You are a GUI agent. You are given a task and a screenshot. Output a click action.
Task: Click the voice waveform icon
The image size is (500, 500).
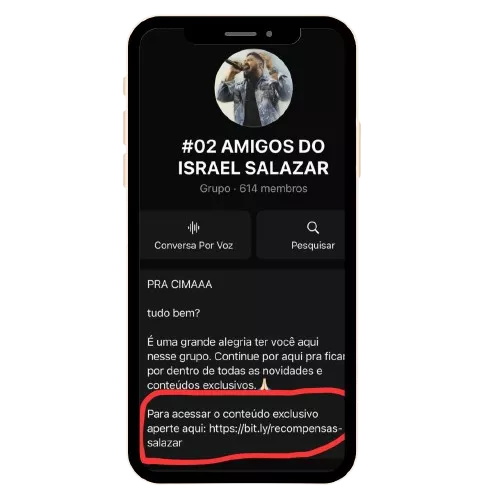tap(193, 228)
